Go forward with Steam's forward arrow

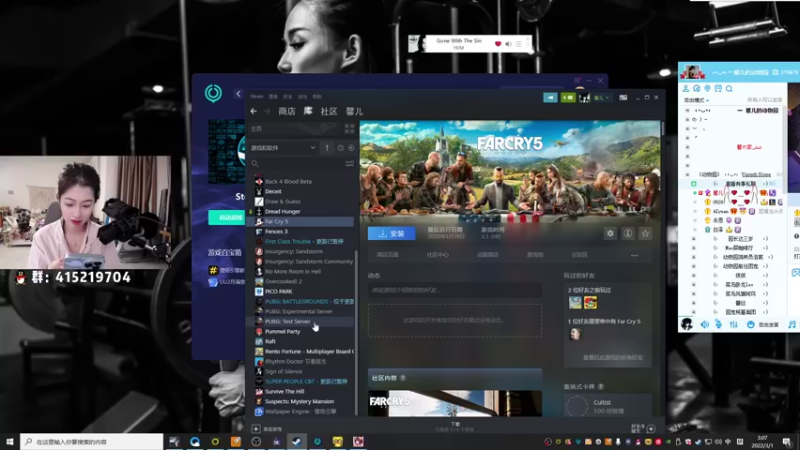pyautogui.click(x=267, y=111)
